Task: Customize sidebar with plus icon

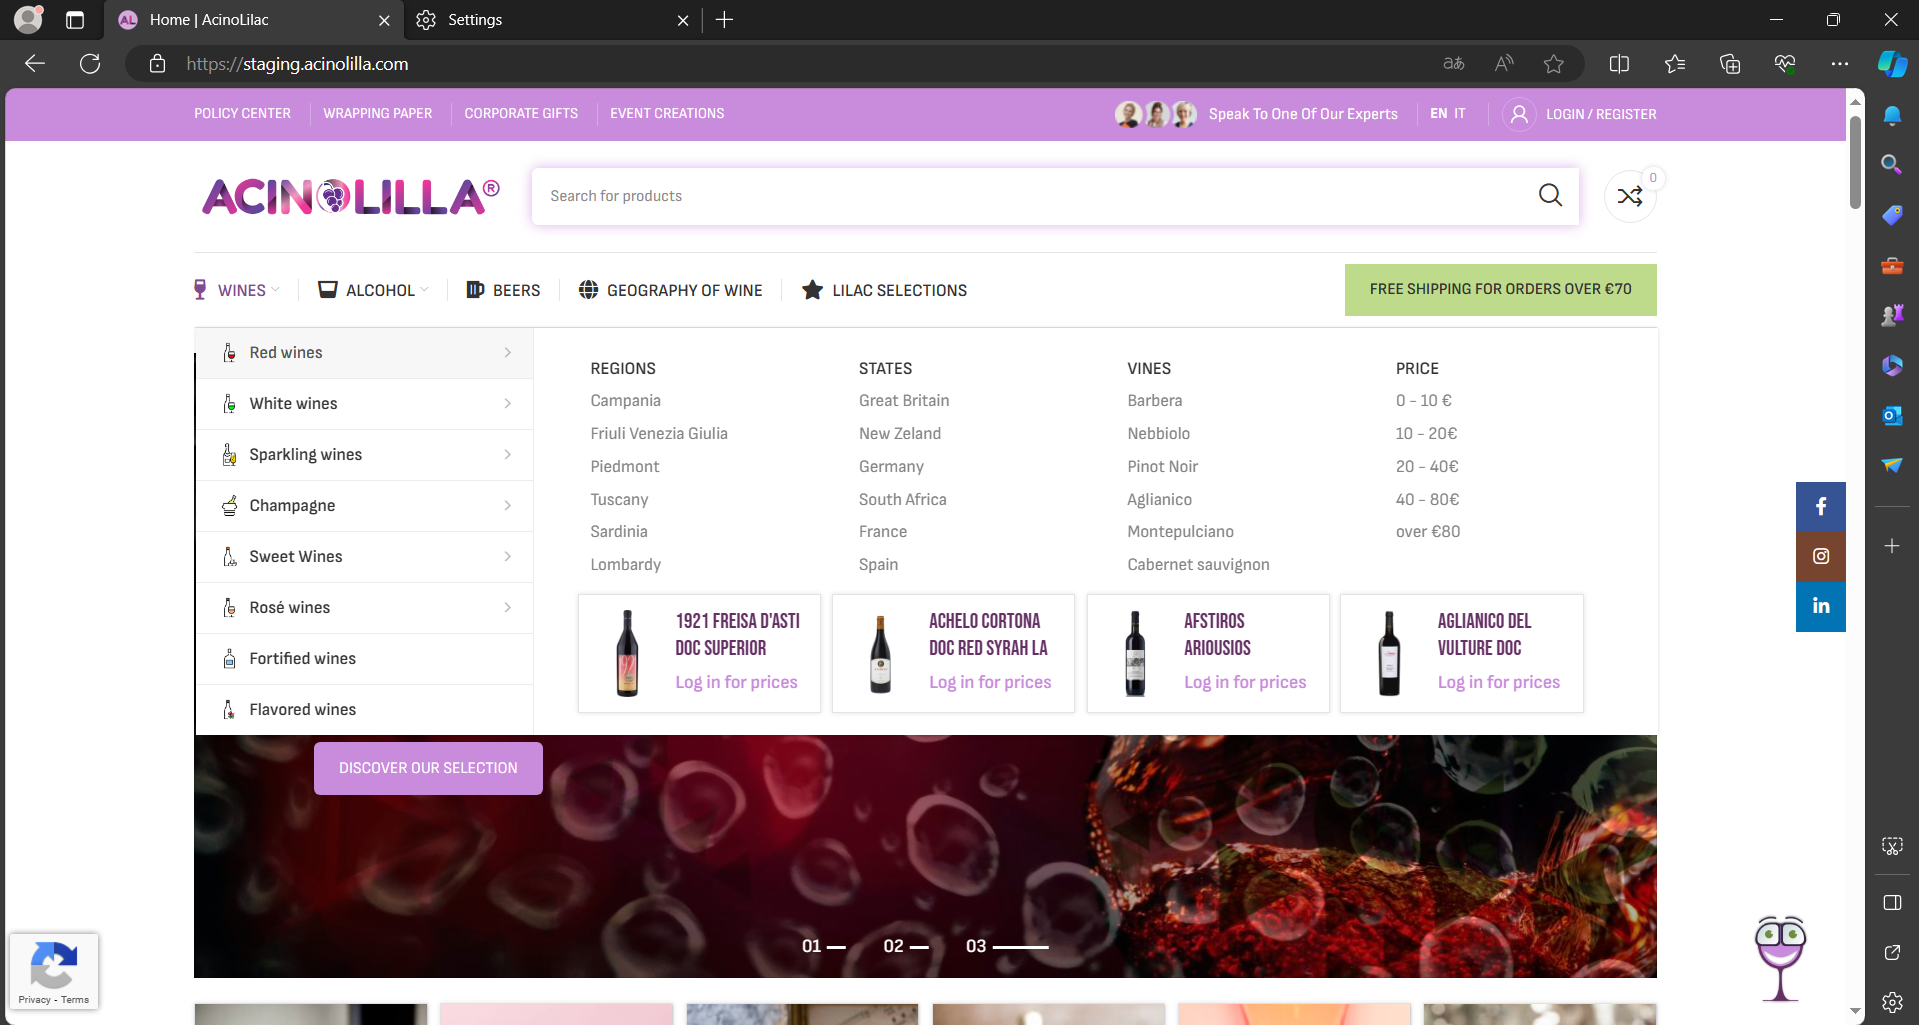Action: (x=1892, y=546)
